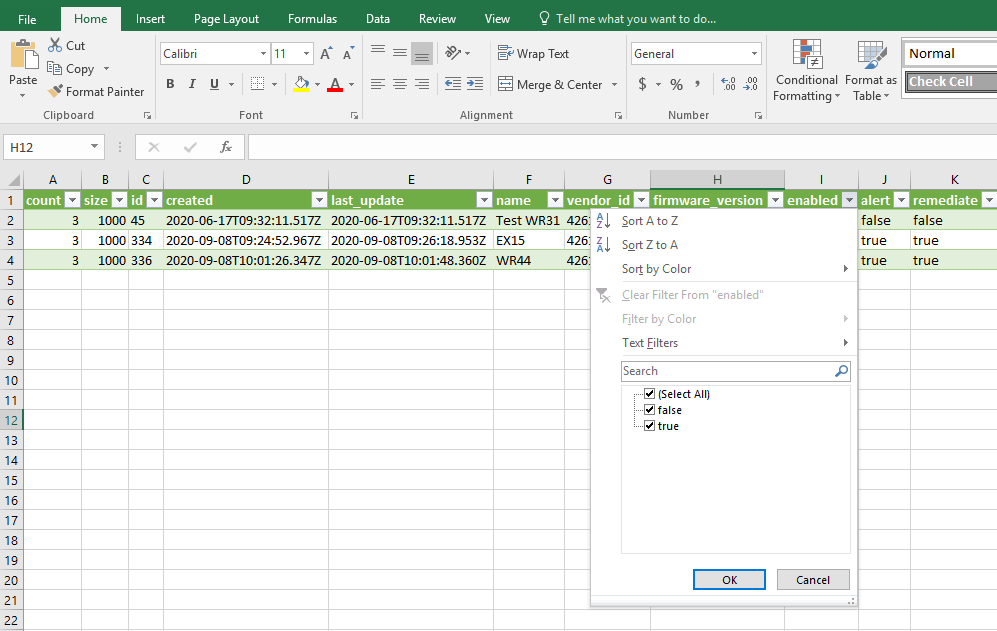Toggle Italic formatting

coord(192,84)
